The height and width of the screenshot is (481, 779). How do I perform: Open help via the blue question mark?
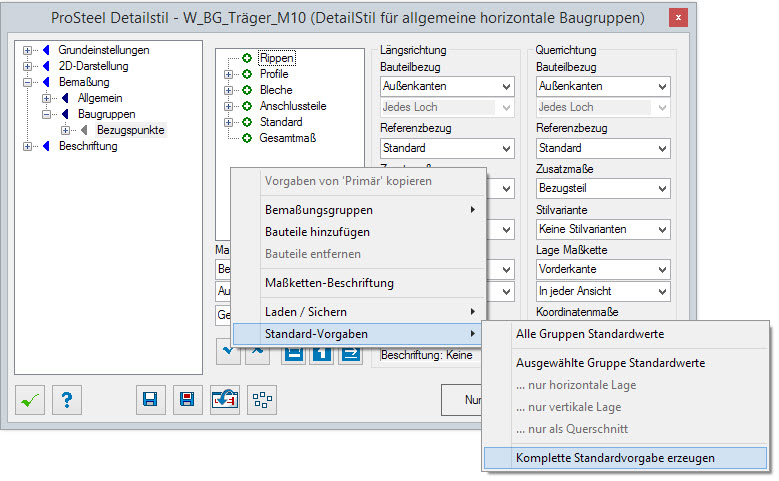click(67, 400)
